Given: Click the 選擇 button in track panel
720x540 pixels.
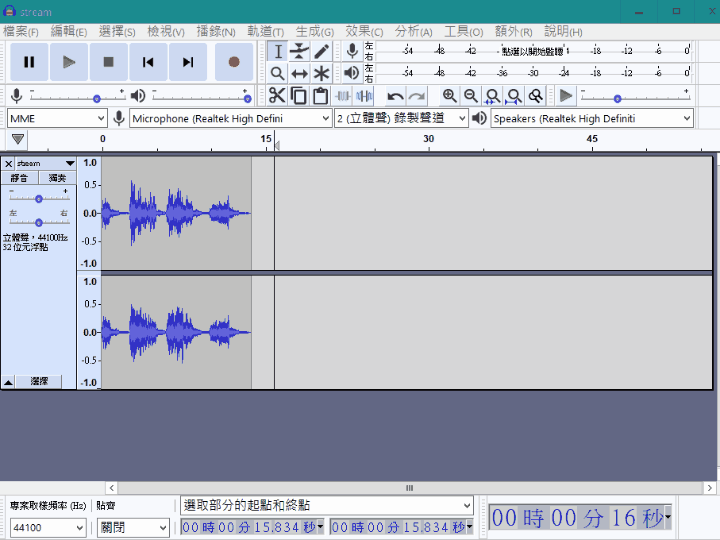Looking at the screenshot, I should pos(39,382).
